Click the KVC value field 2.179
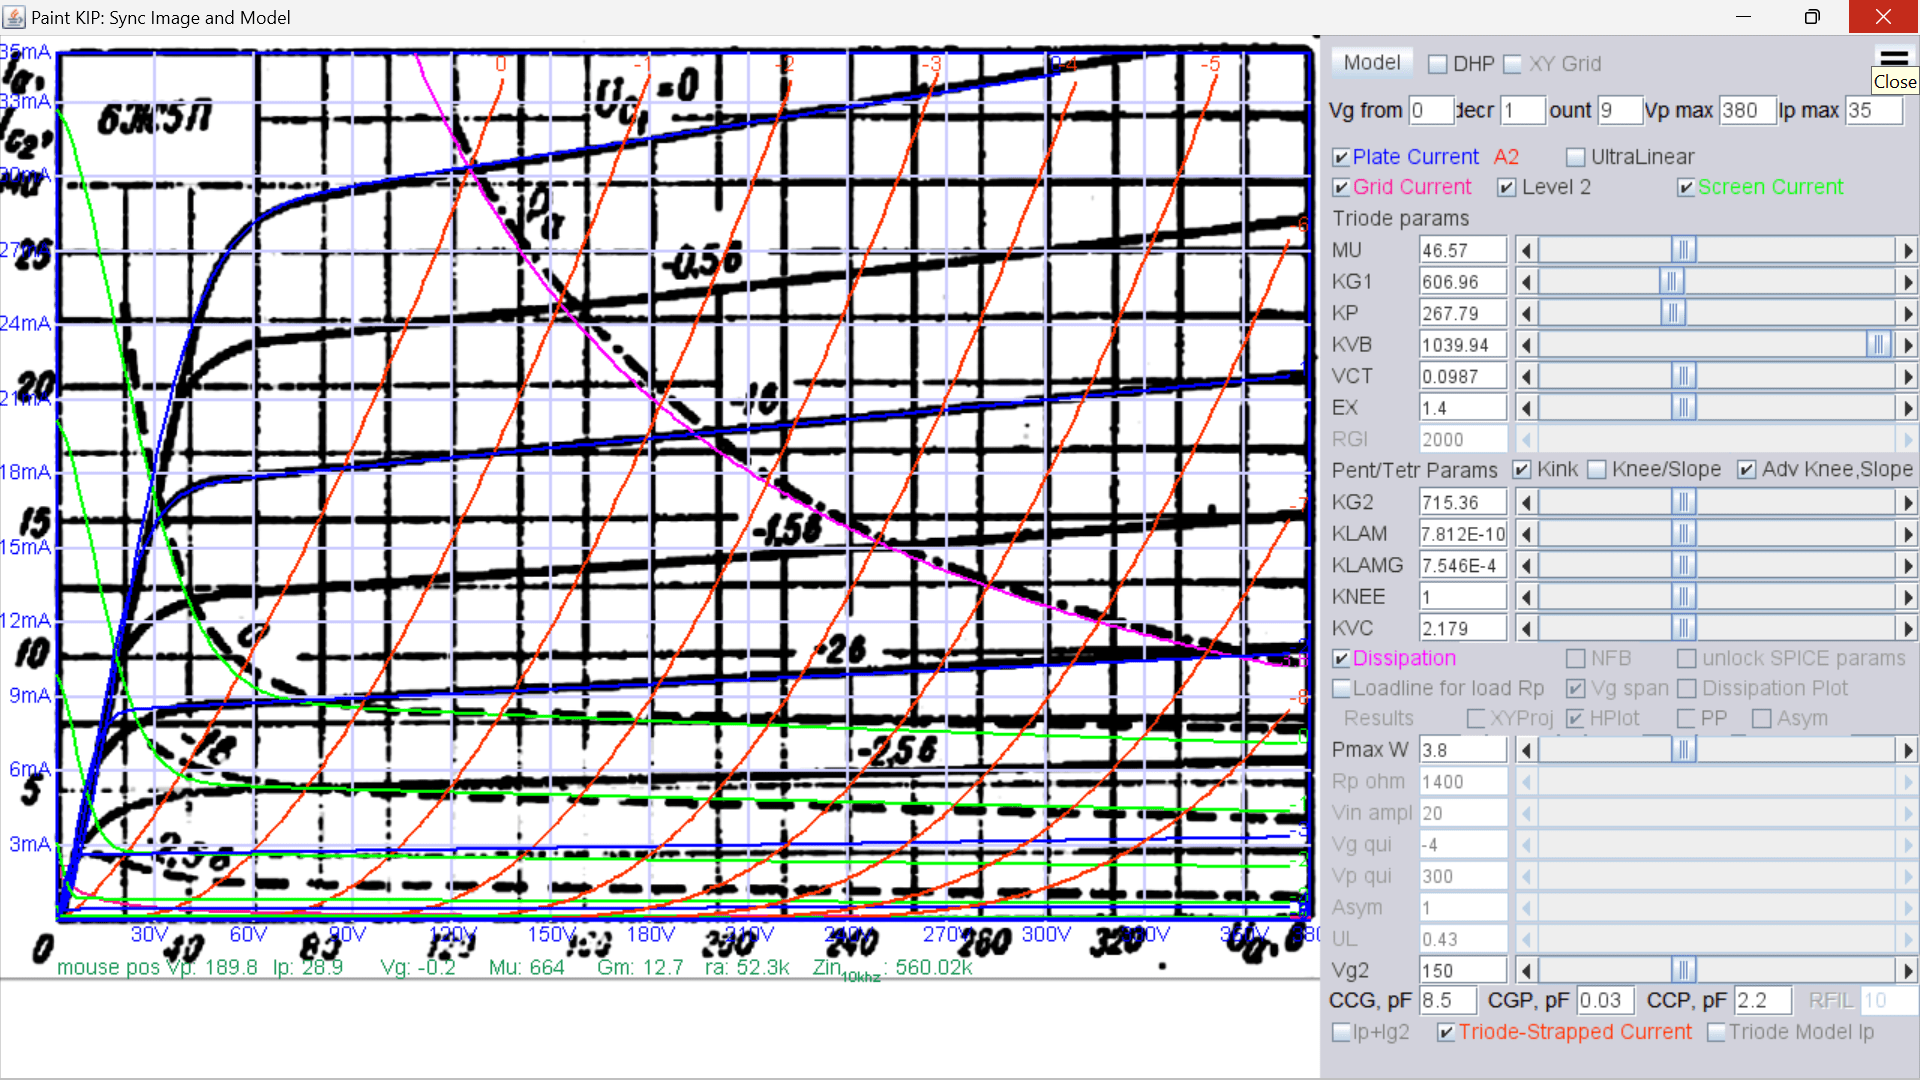1920x1080 pixels. click(1462, 628)
